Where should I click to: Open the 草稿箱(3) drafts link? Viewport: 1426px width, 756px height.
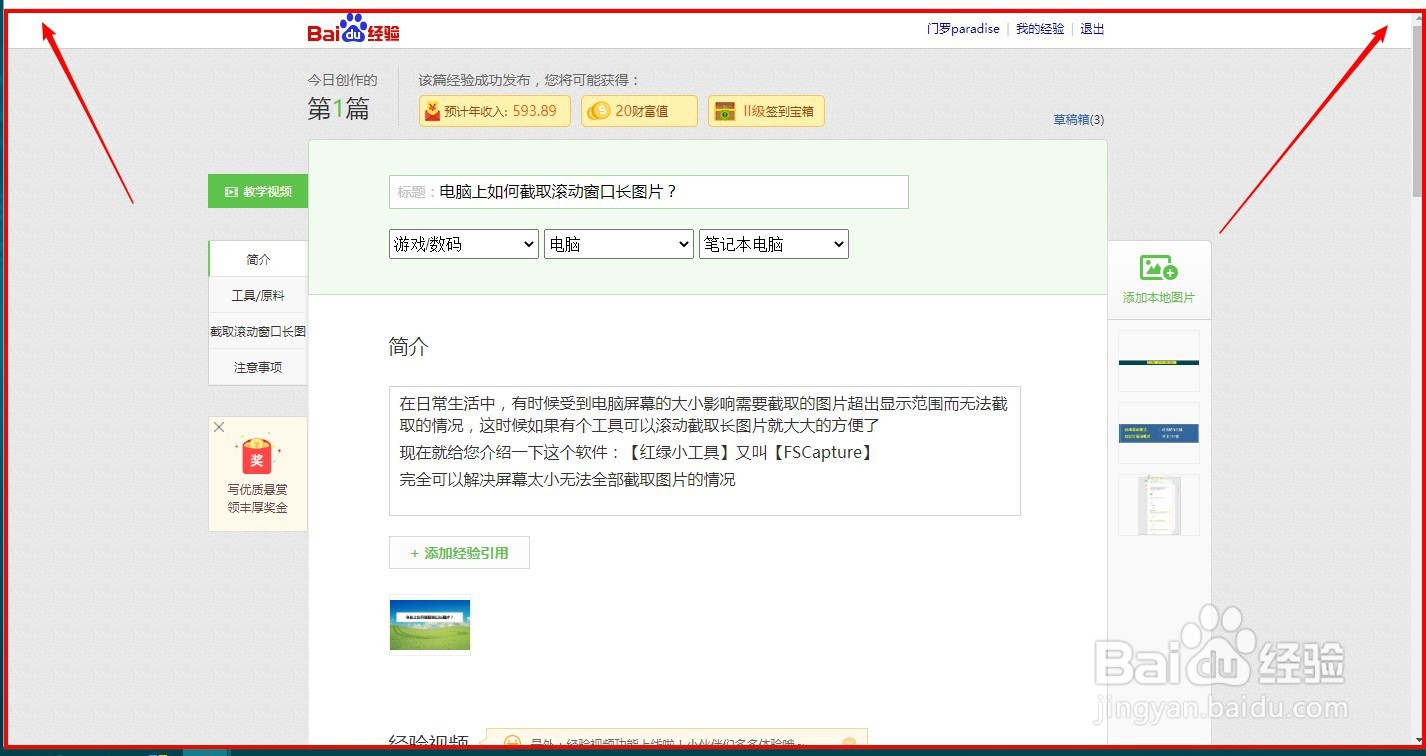click(x=1077, y=119)
